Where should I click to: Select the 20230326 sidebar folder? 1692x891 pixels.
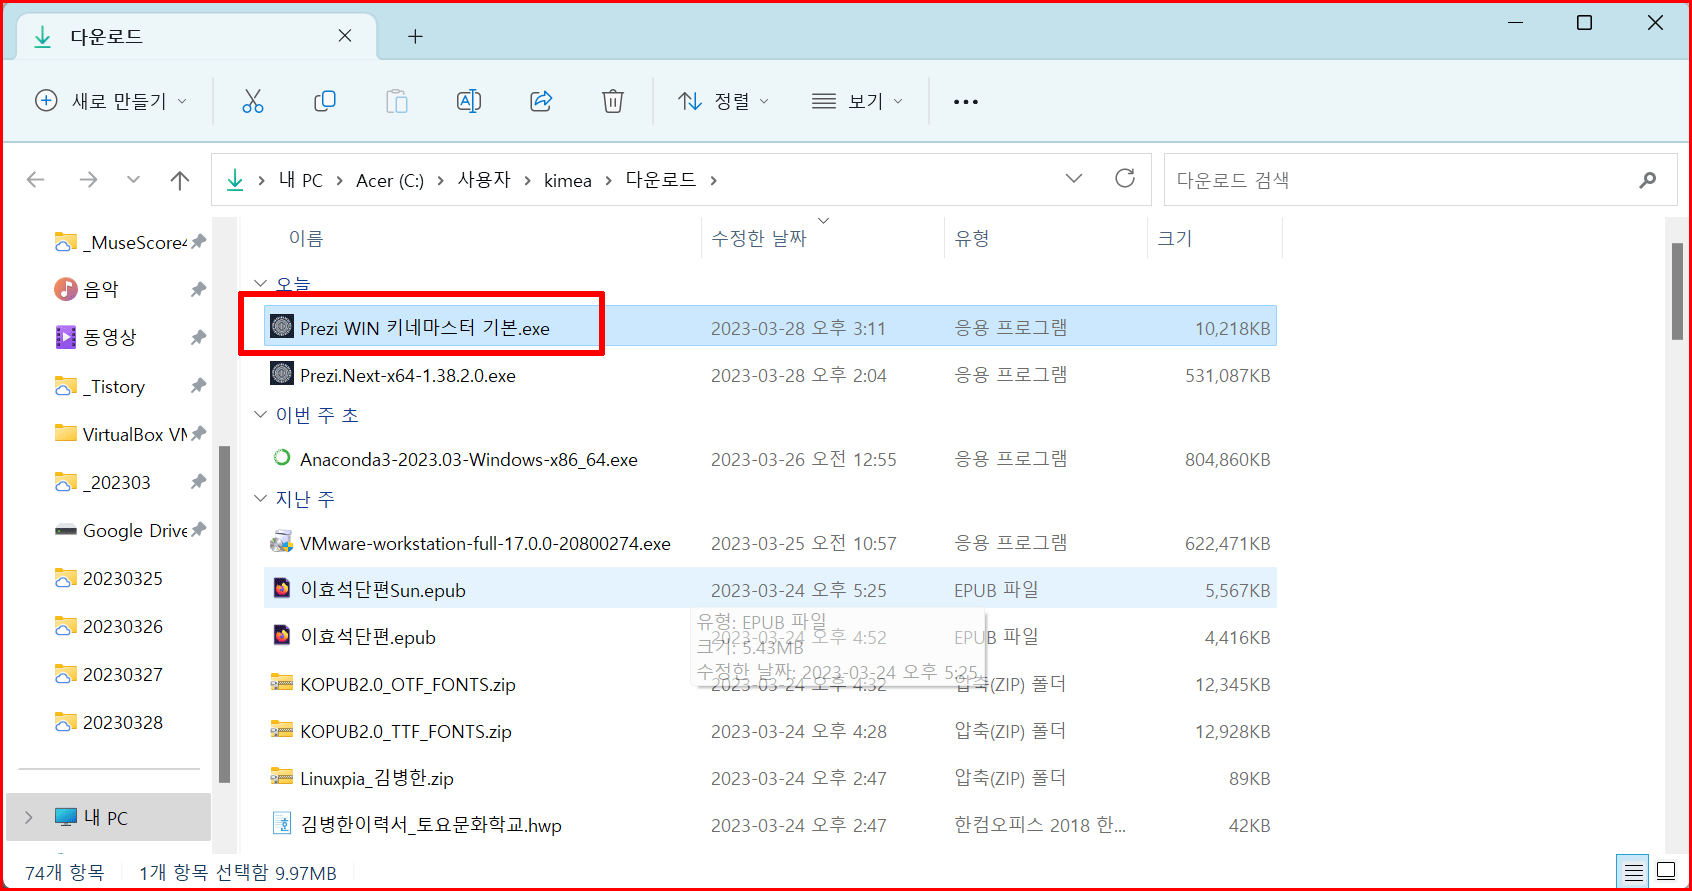click(x=109, y=626)
